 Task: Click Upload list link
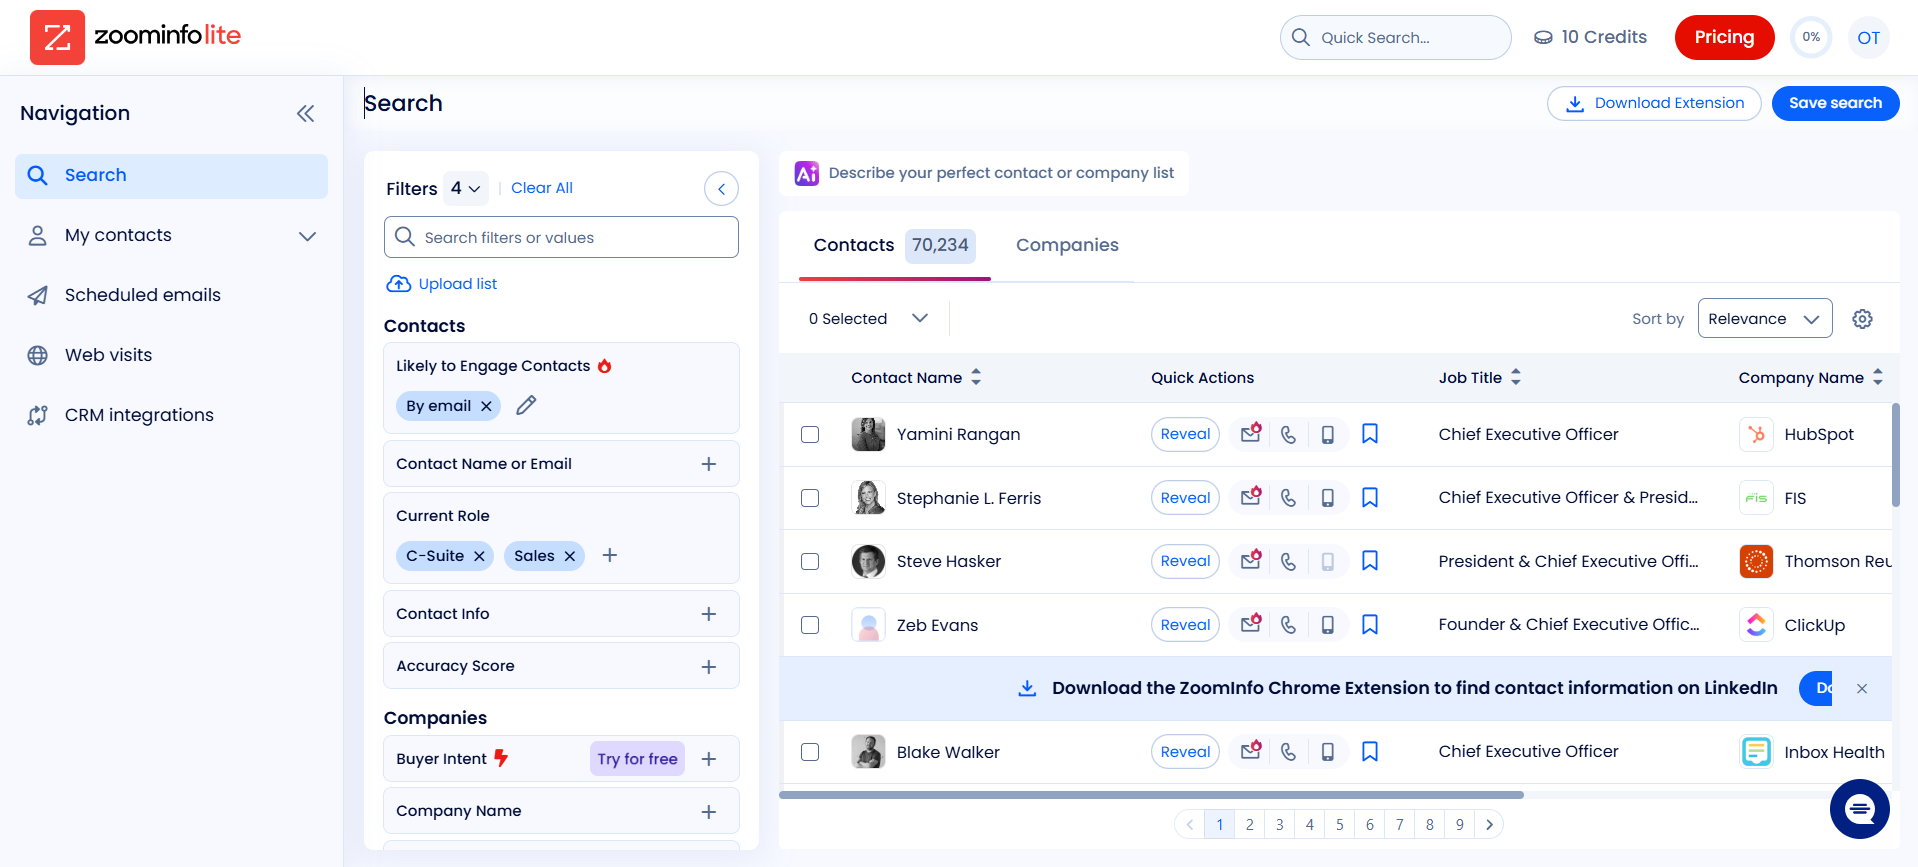[x=442, y=284]
